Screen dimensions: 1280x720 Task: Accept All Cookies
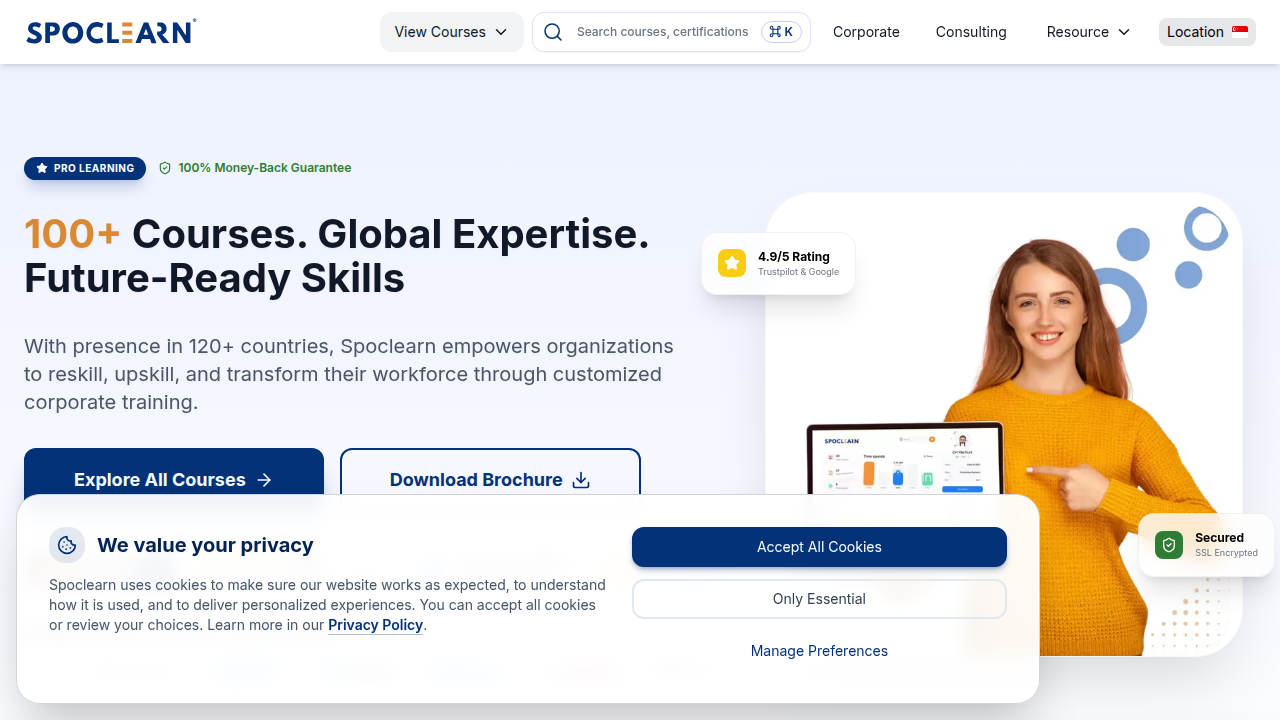(x=819, y=547)
